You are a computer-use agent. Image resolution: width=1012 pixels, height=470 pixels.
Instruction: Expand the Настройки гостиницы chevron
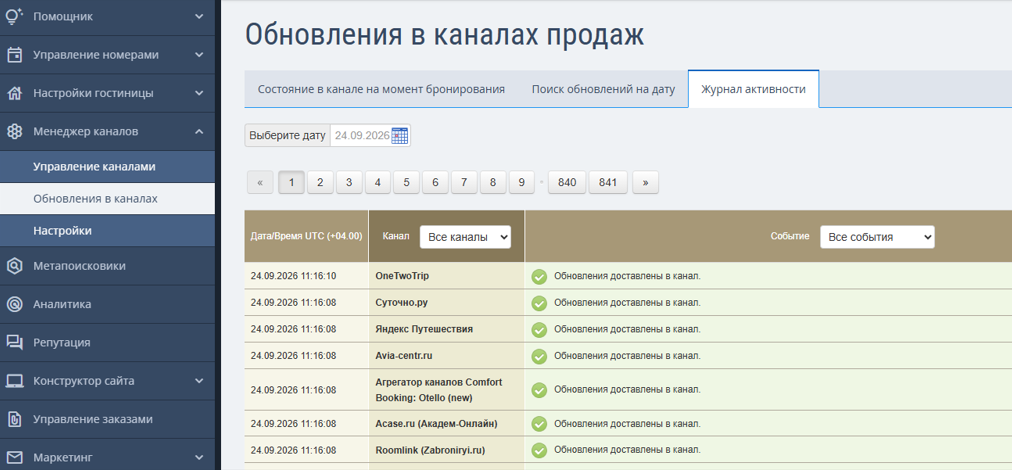199,93
